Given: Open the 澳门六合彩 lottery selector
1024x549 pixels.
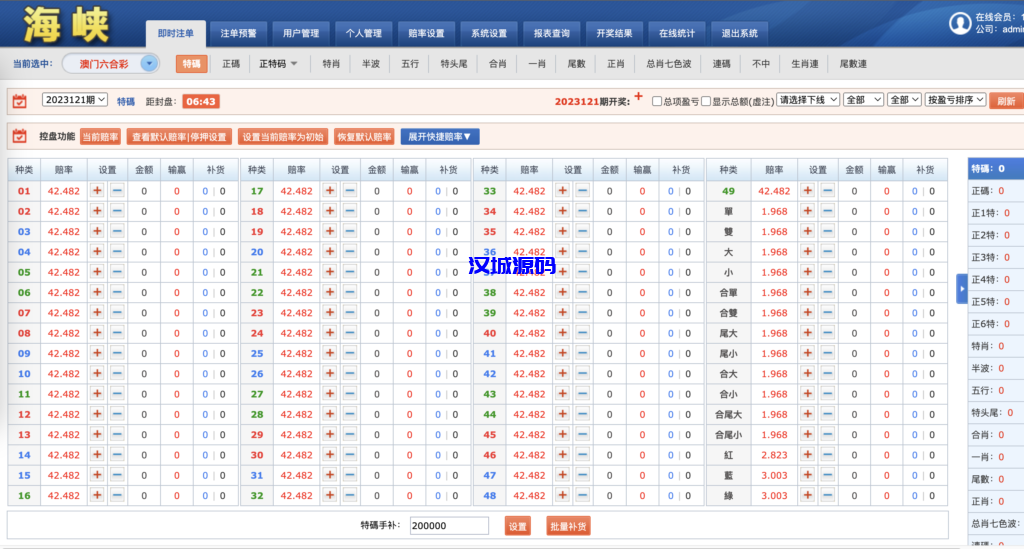Looking at the screenshot, I should coord(111,63).
